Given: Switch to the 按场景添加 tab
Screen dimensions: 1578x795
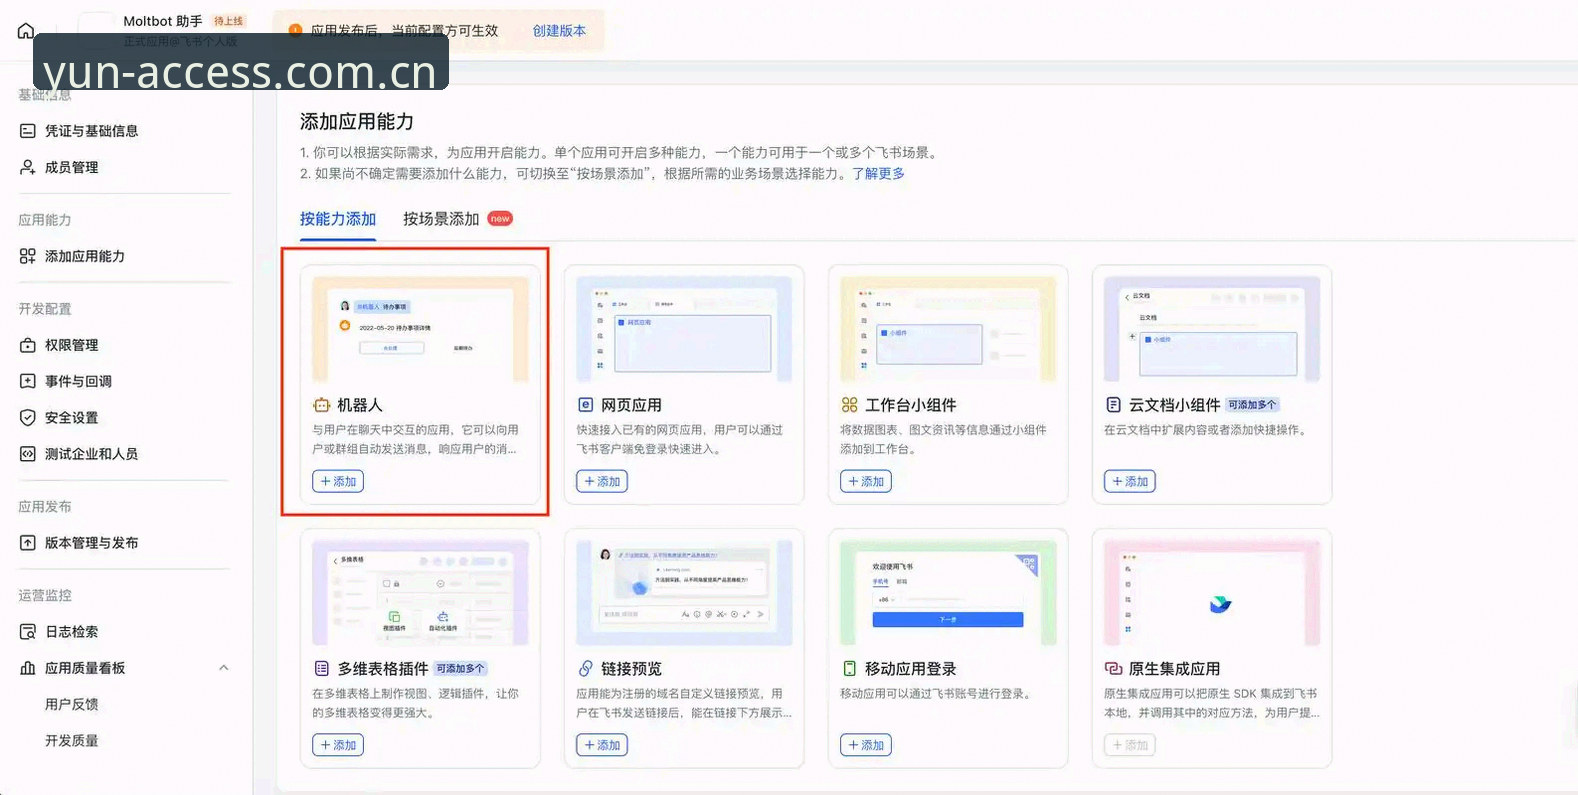Looking at the screenshot, I should point(441,219).
